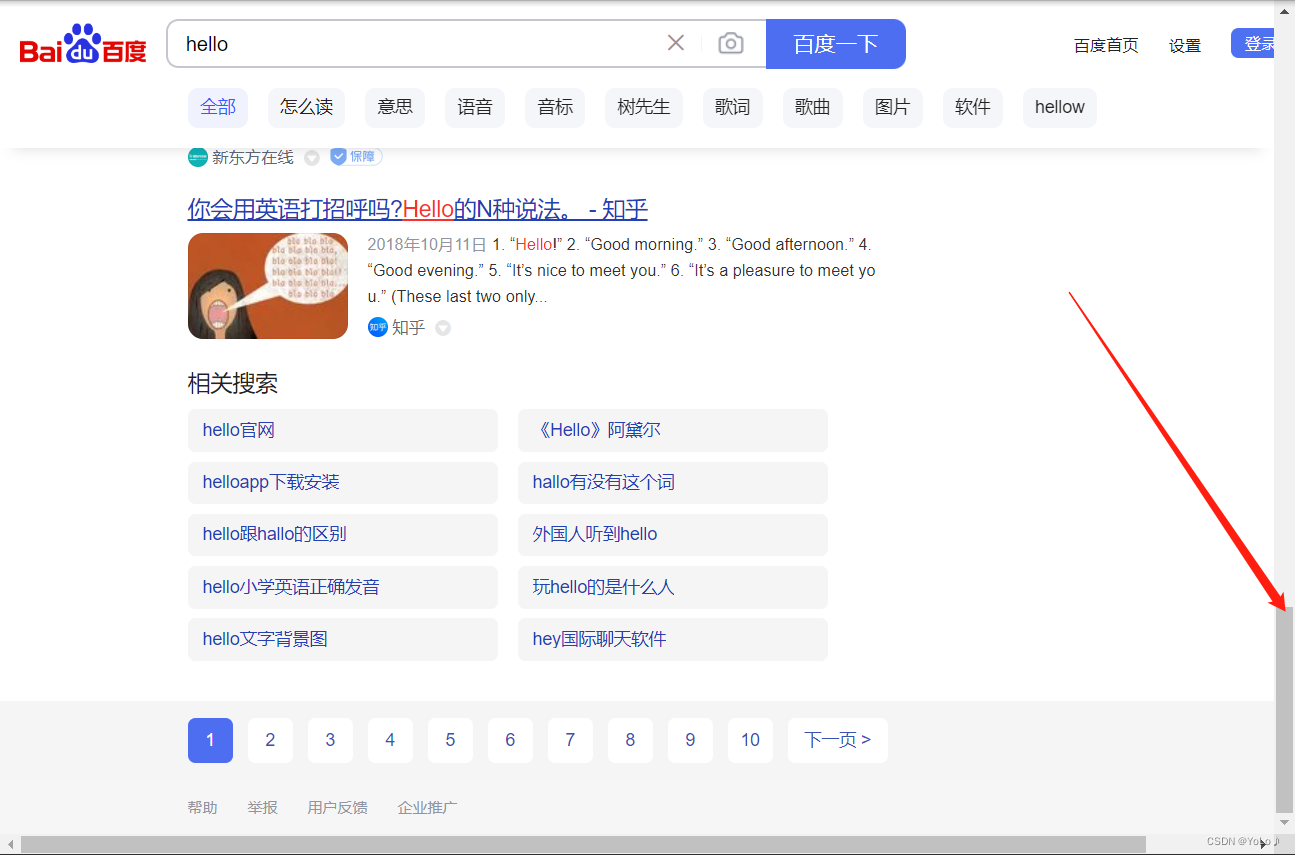This screenshot has width=1295, height=855.
Task: Select the 意思 filter tab
Action: tap(395, 107)
